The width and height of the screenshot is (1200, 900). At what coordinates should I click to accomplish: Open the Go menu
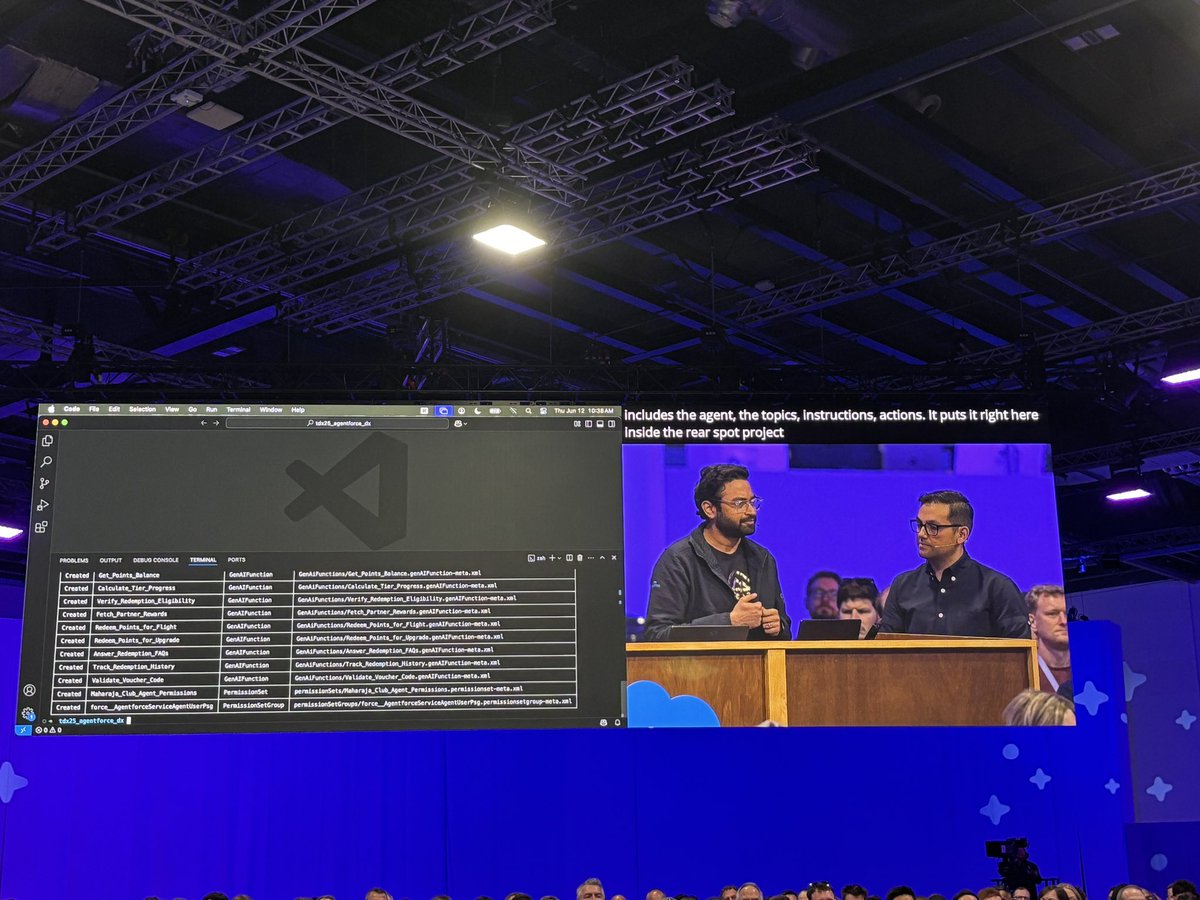click(193, 409)
